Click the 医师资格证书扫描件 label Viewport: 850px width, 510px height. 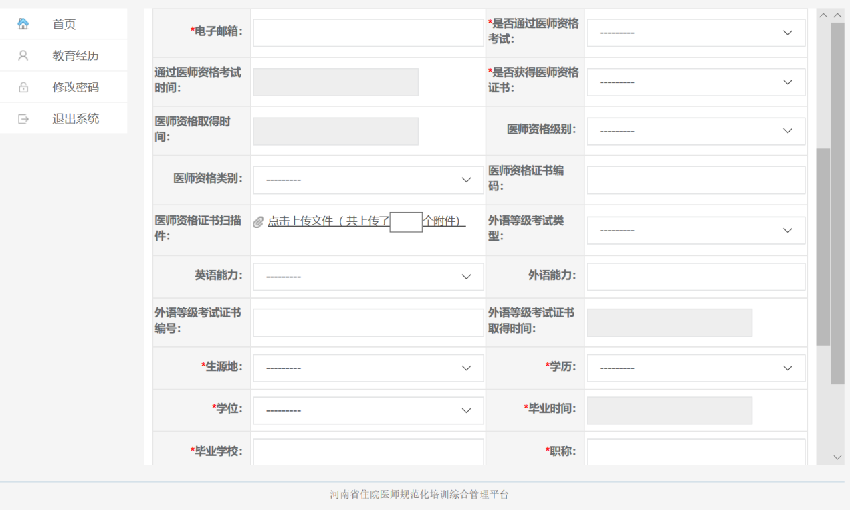[x=198, y=228]
